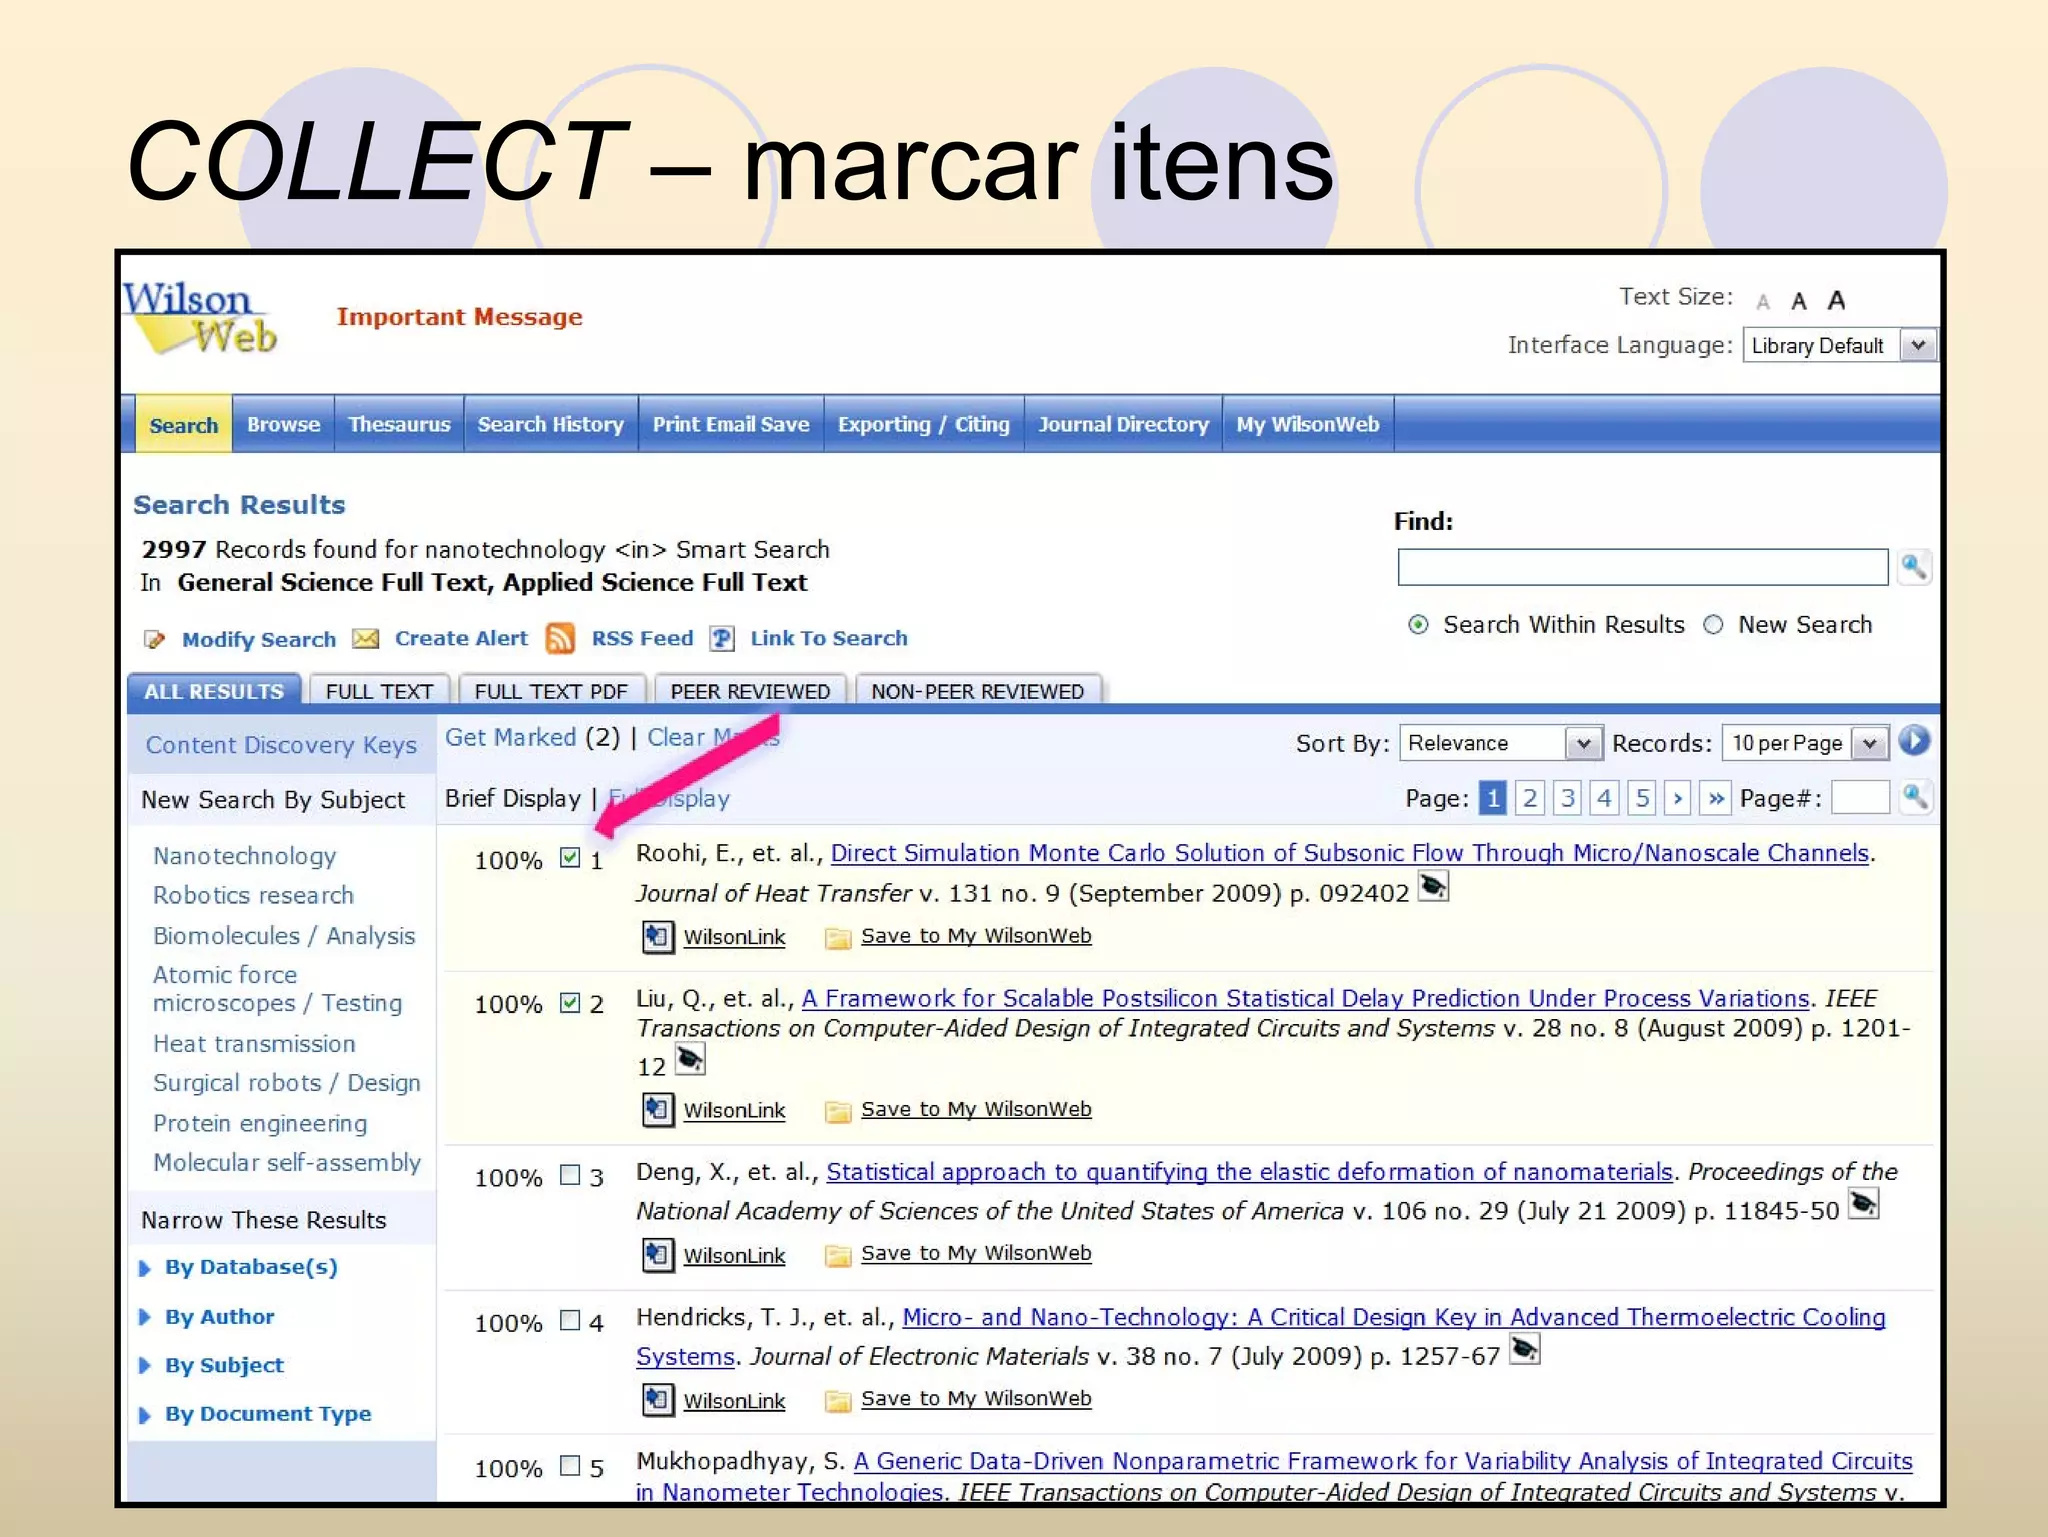2048x1537 pixels.
Task: Mark record 5 checkbox
Action: tap(570, 1465)
